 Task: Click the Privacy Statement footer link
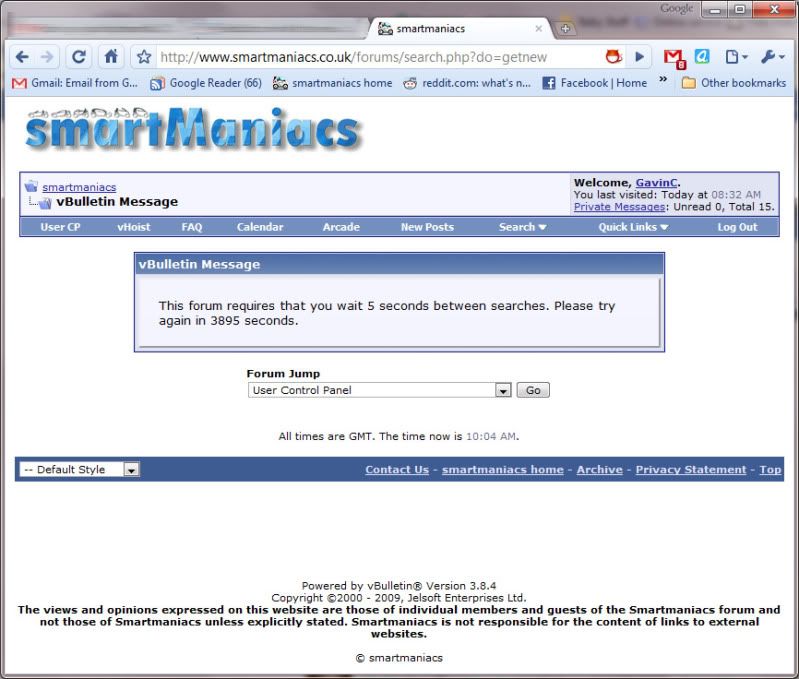tap(690, 470)
